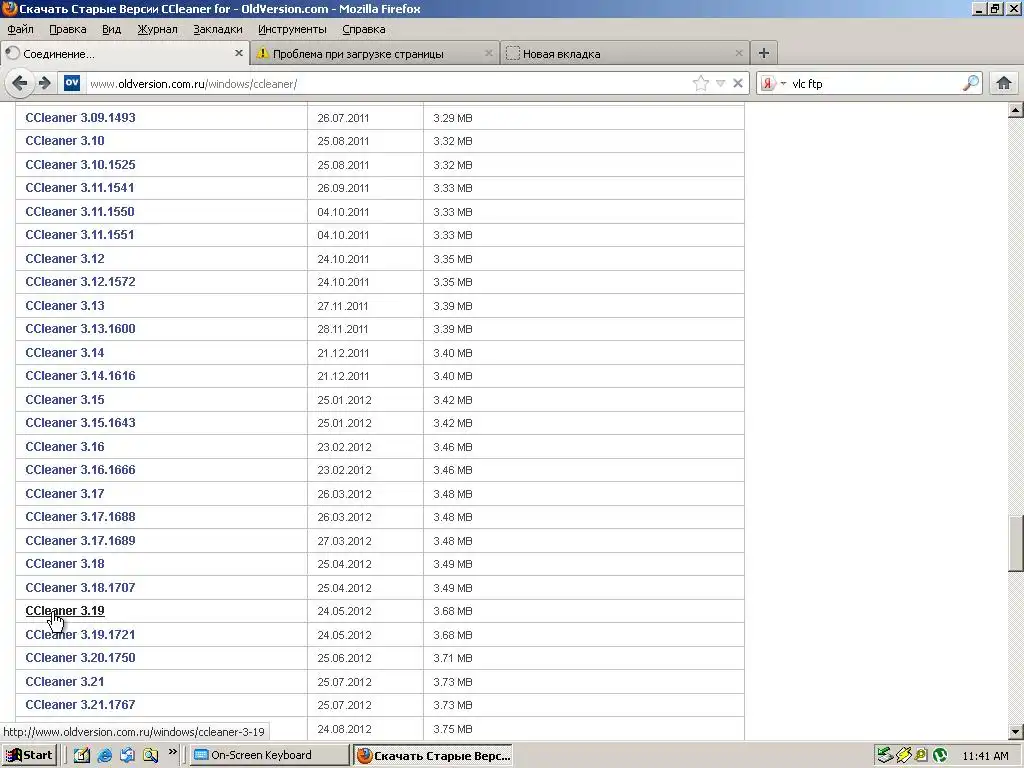
Task: Open the CCleaner 3.11.1551 link
Action: pos(80,234)
